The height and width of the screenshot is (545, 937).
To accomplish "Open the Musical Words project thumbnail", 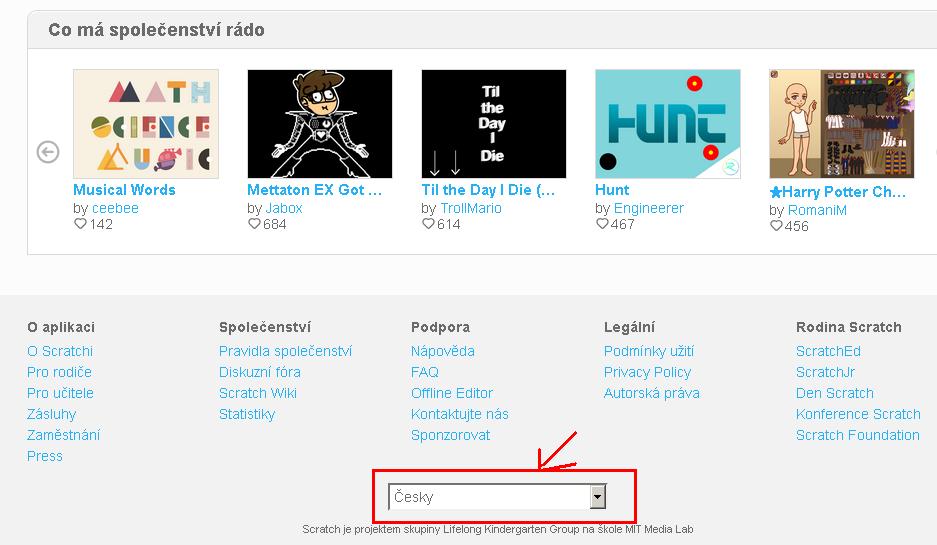I will (x=146, y=124).
